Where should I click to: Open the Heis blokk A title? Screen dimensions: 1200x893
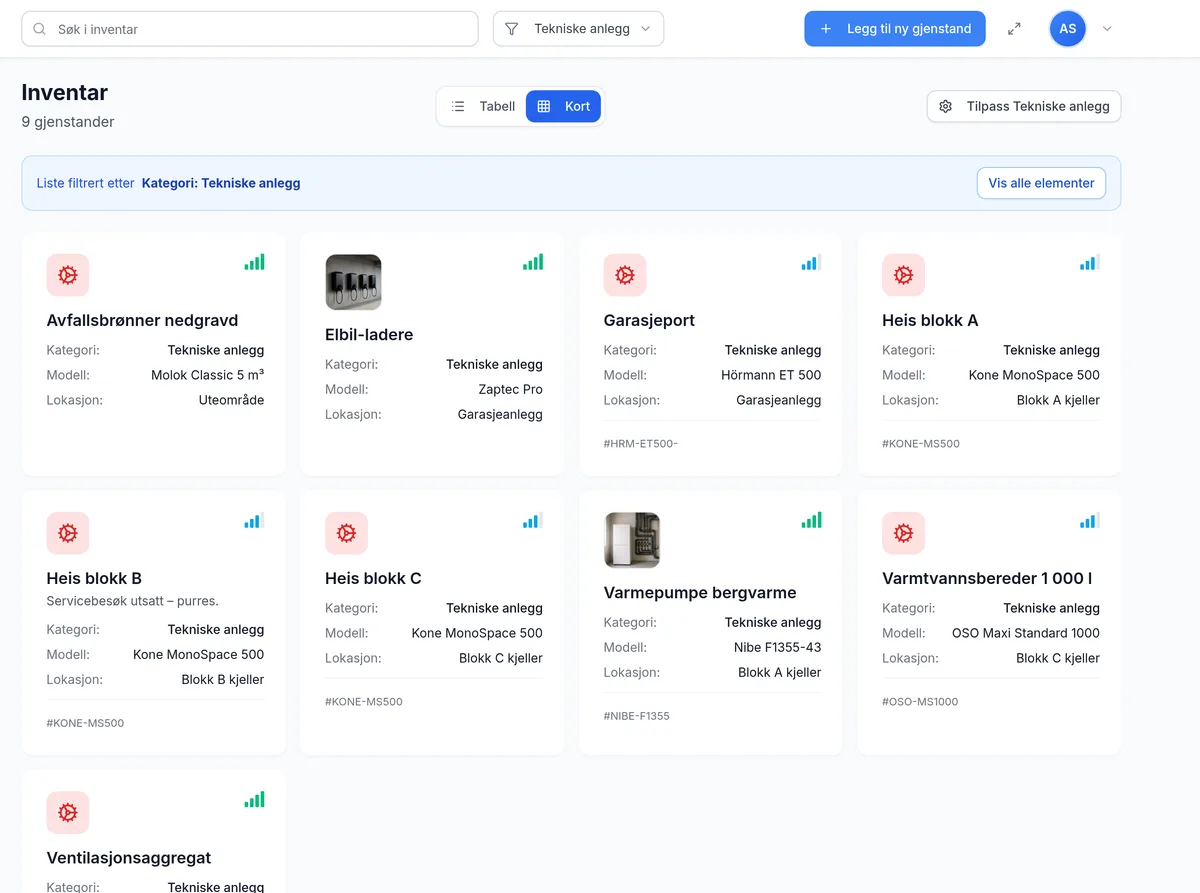[930, 320]
